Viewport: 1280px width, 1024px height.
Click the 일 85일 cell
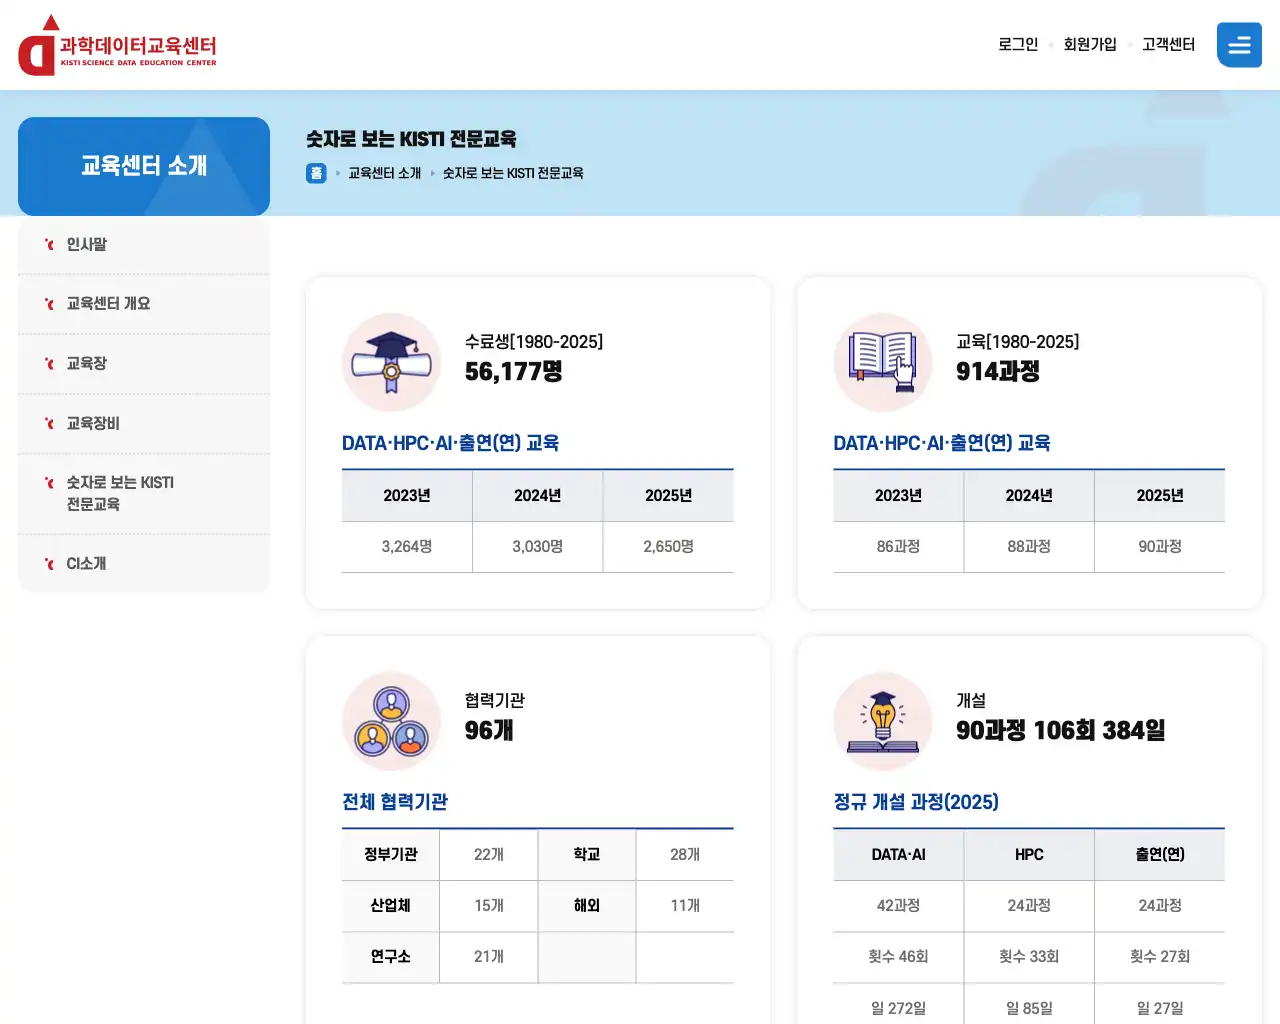pos(1029,1006)
